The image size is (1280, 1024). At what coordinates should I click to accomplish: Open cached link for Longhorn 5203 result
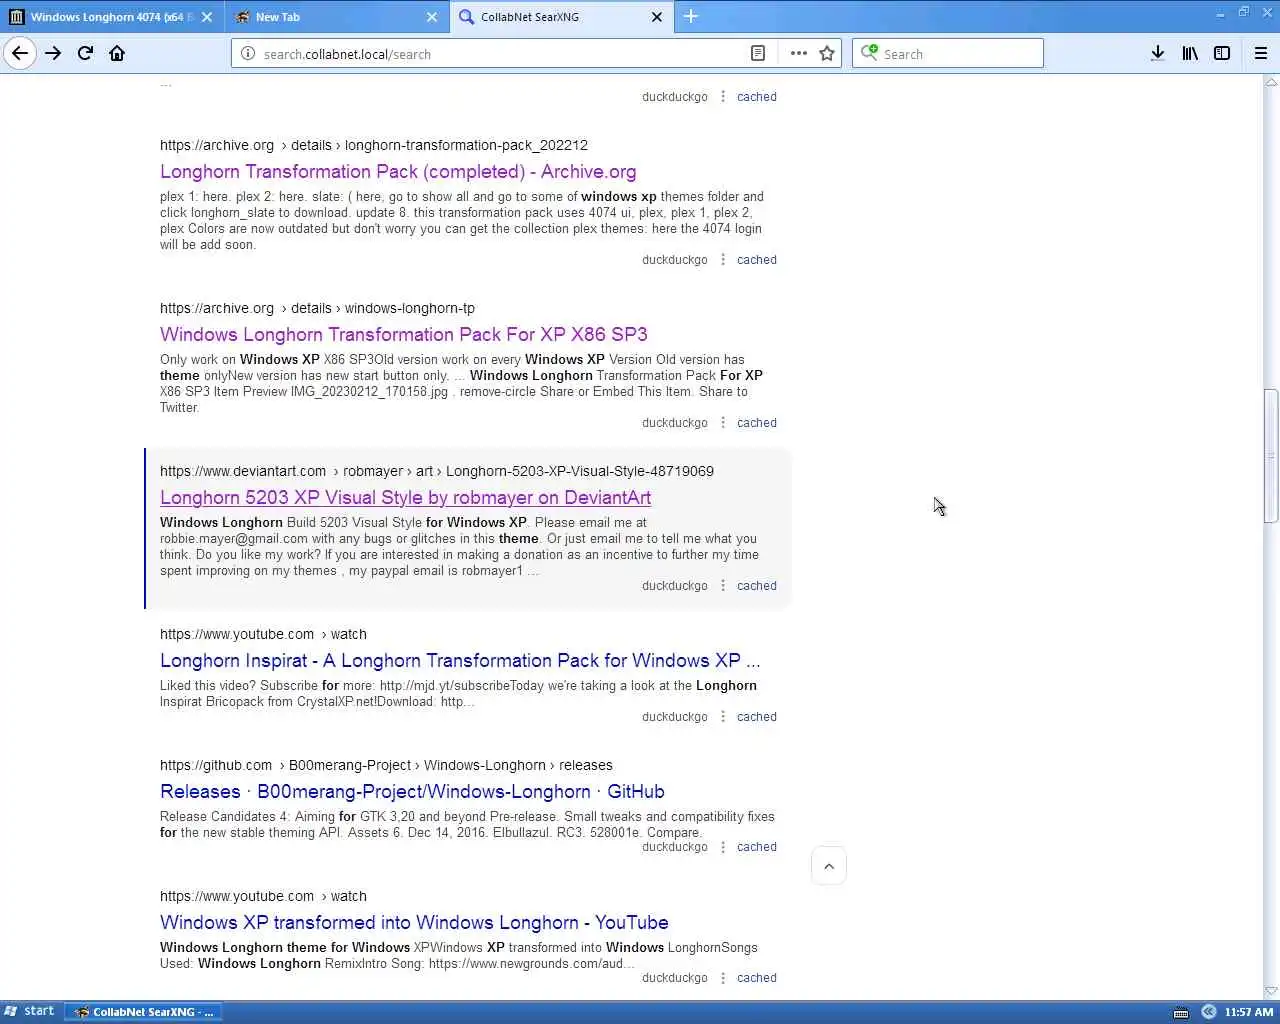[x=757, y=586]
